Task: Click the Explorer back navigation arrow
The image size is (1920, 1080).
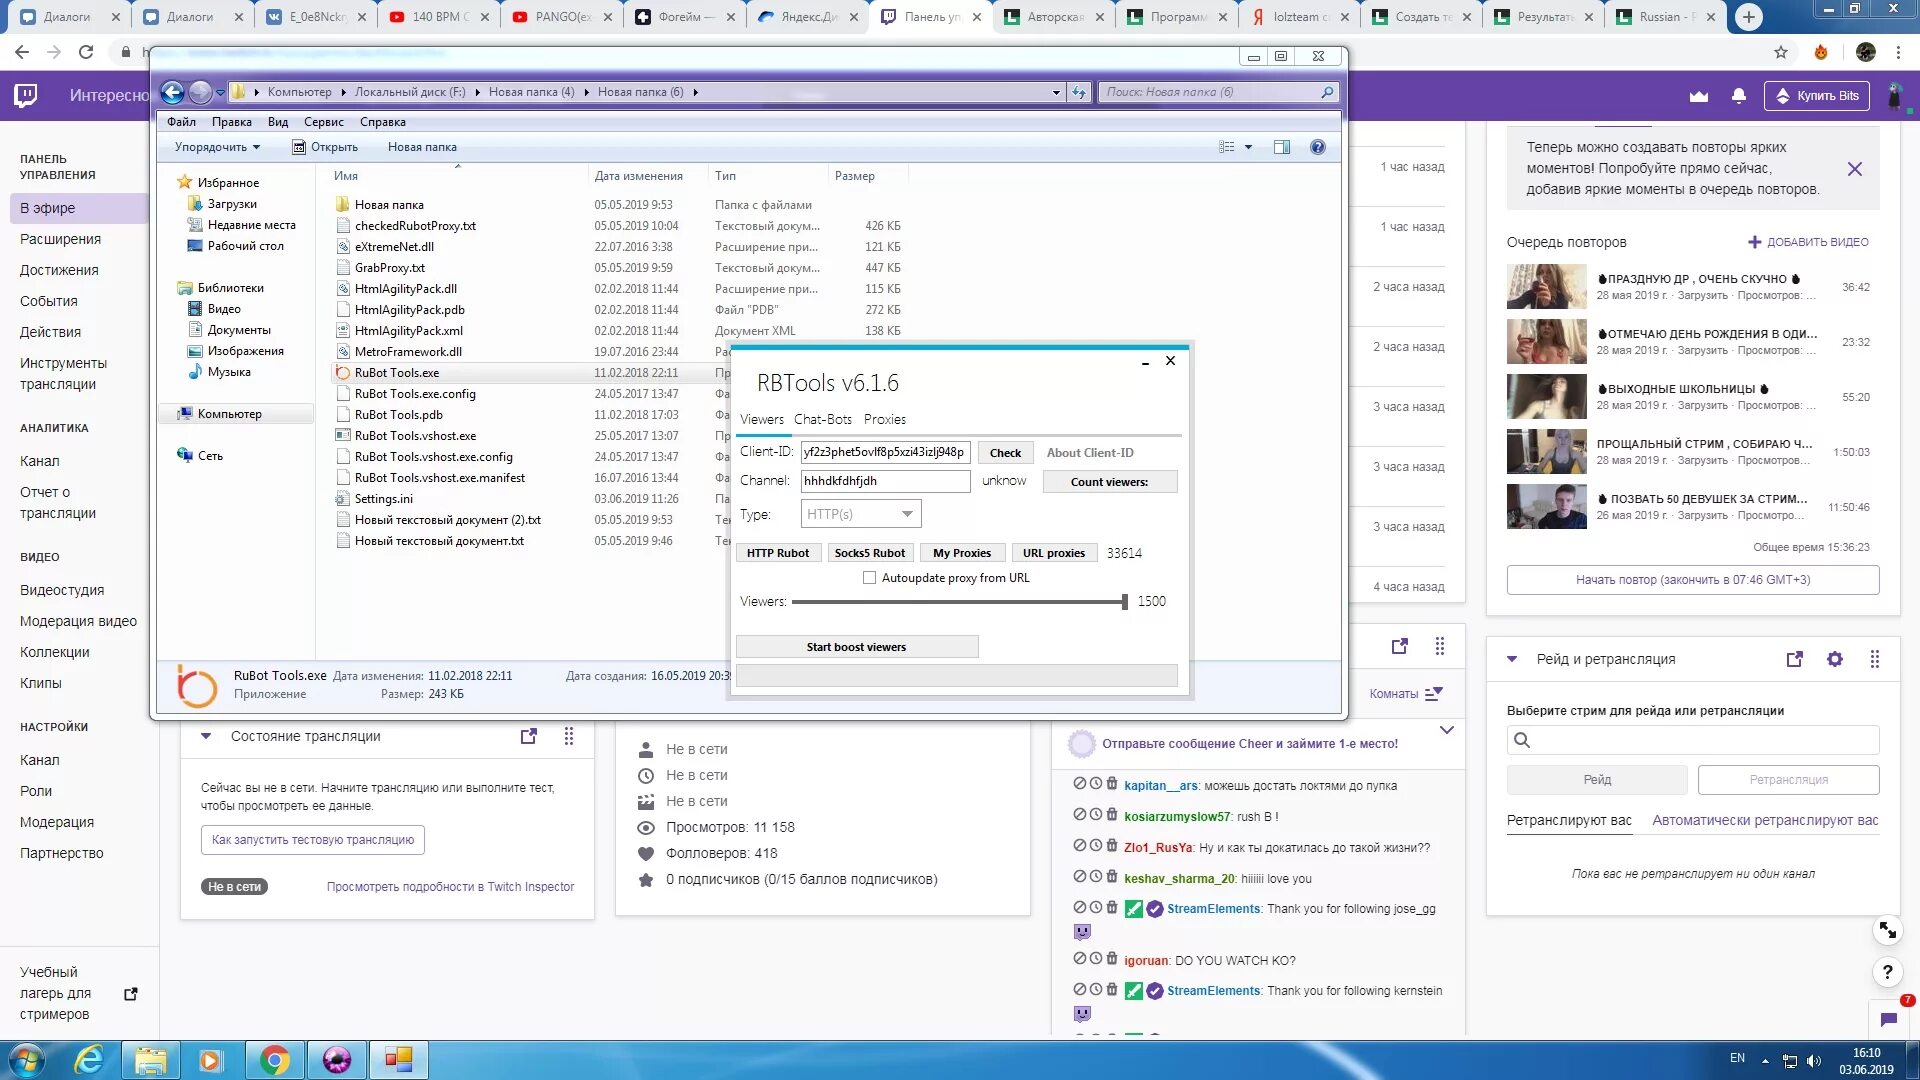Action: click(x=172, y=92)
